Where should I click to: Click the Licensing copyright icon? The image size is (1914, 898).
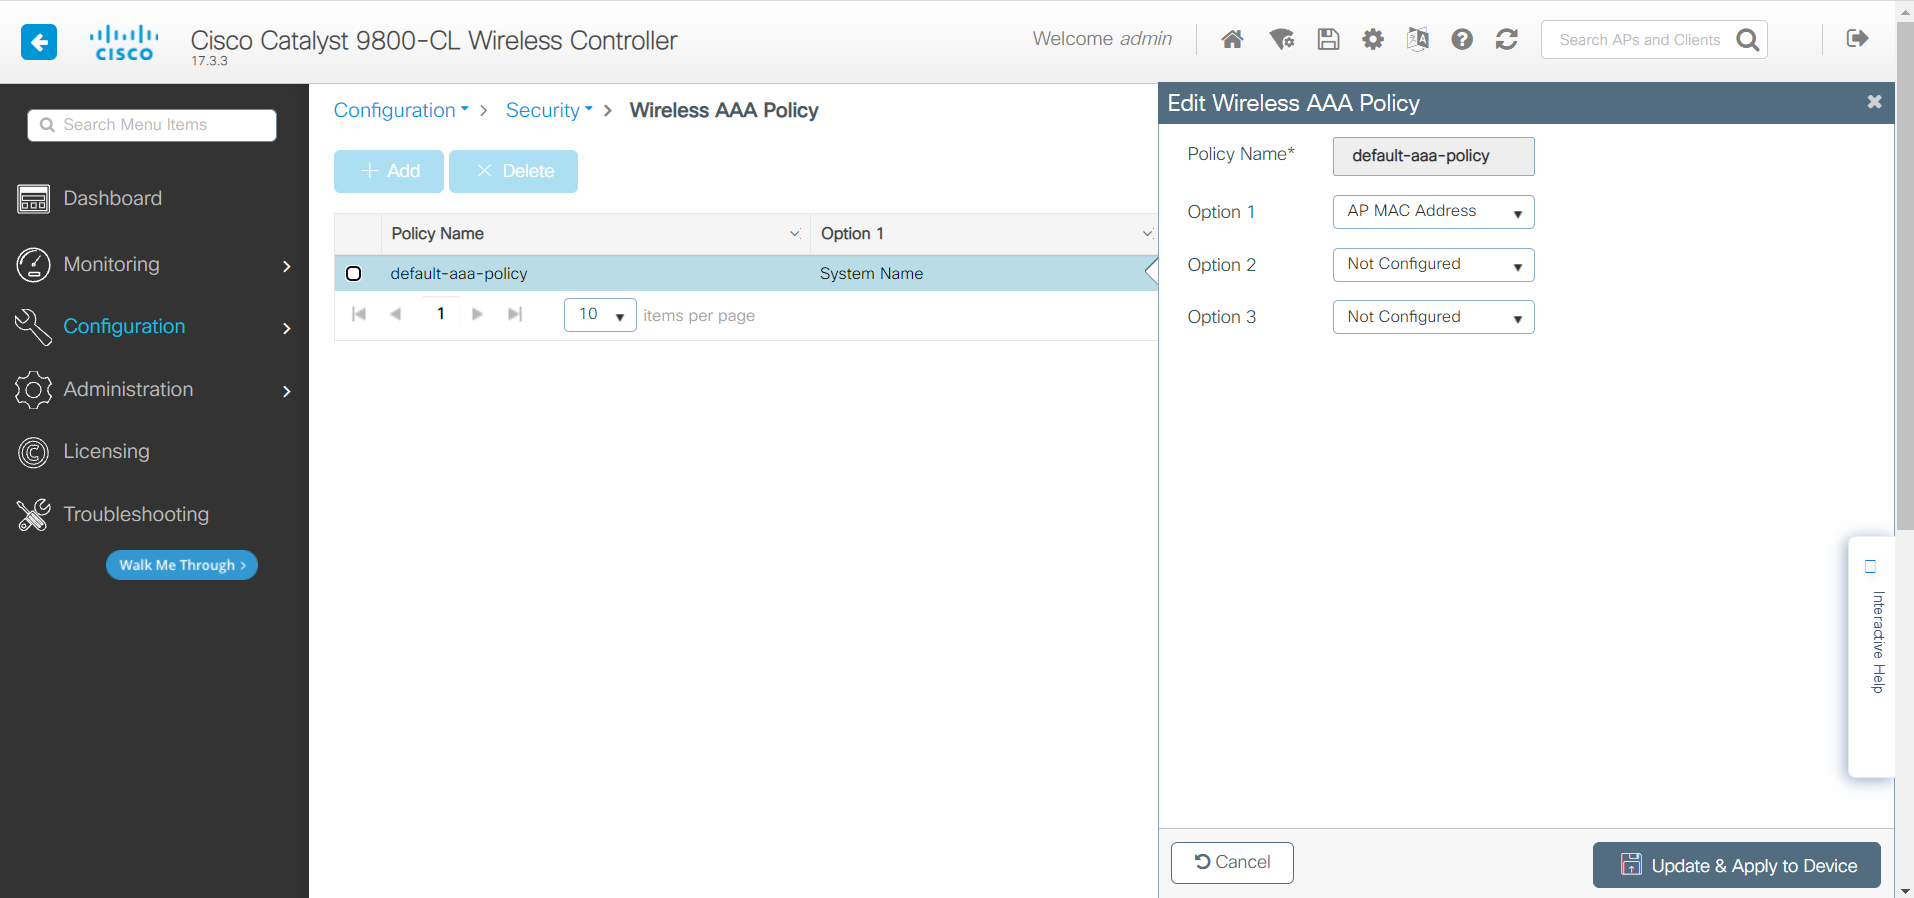(x=33, y=452)
